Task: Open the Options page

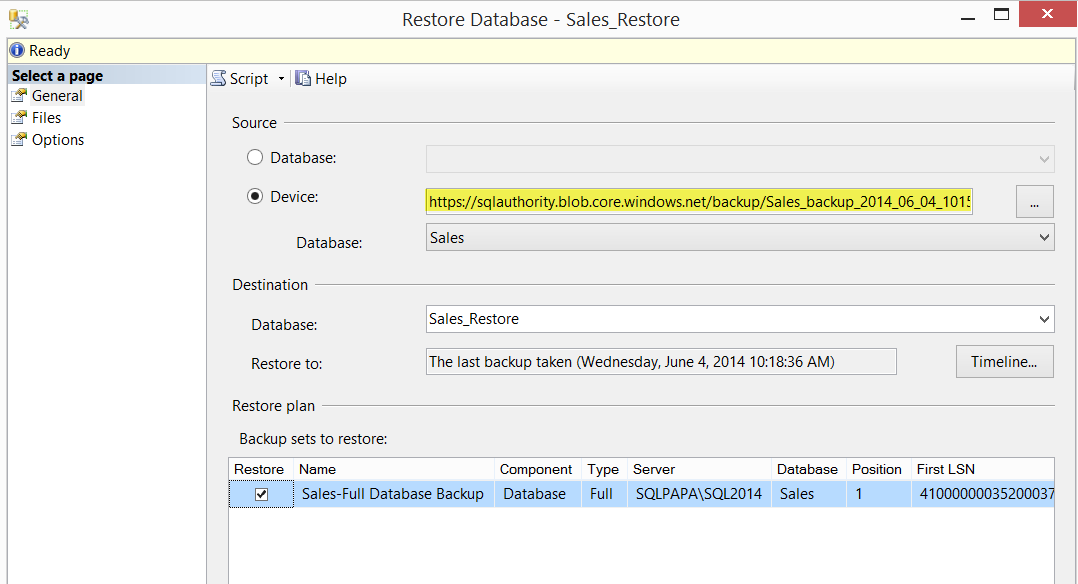Action: [58, 140]
